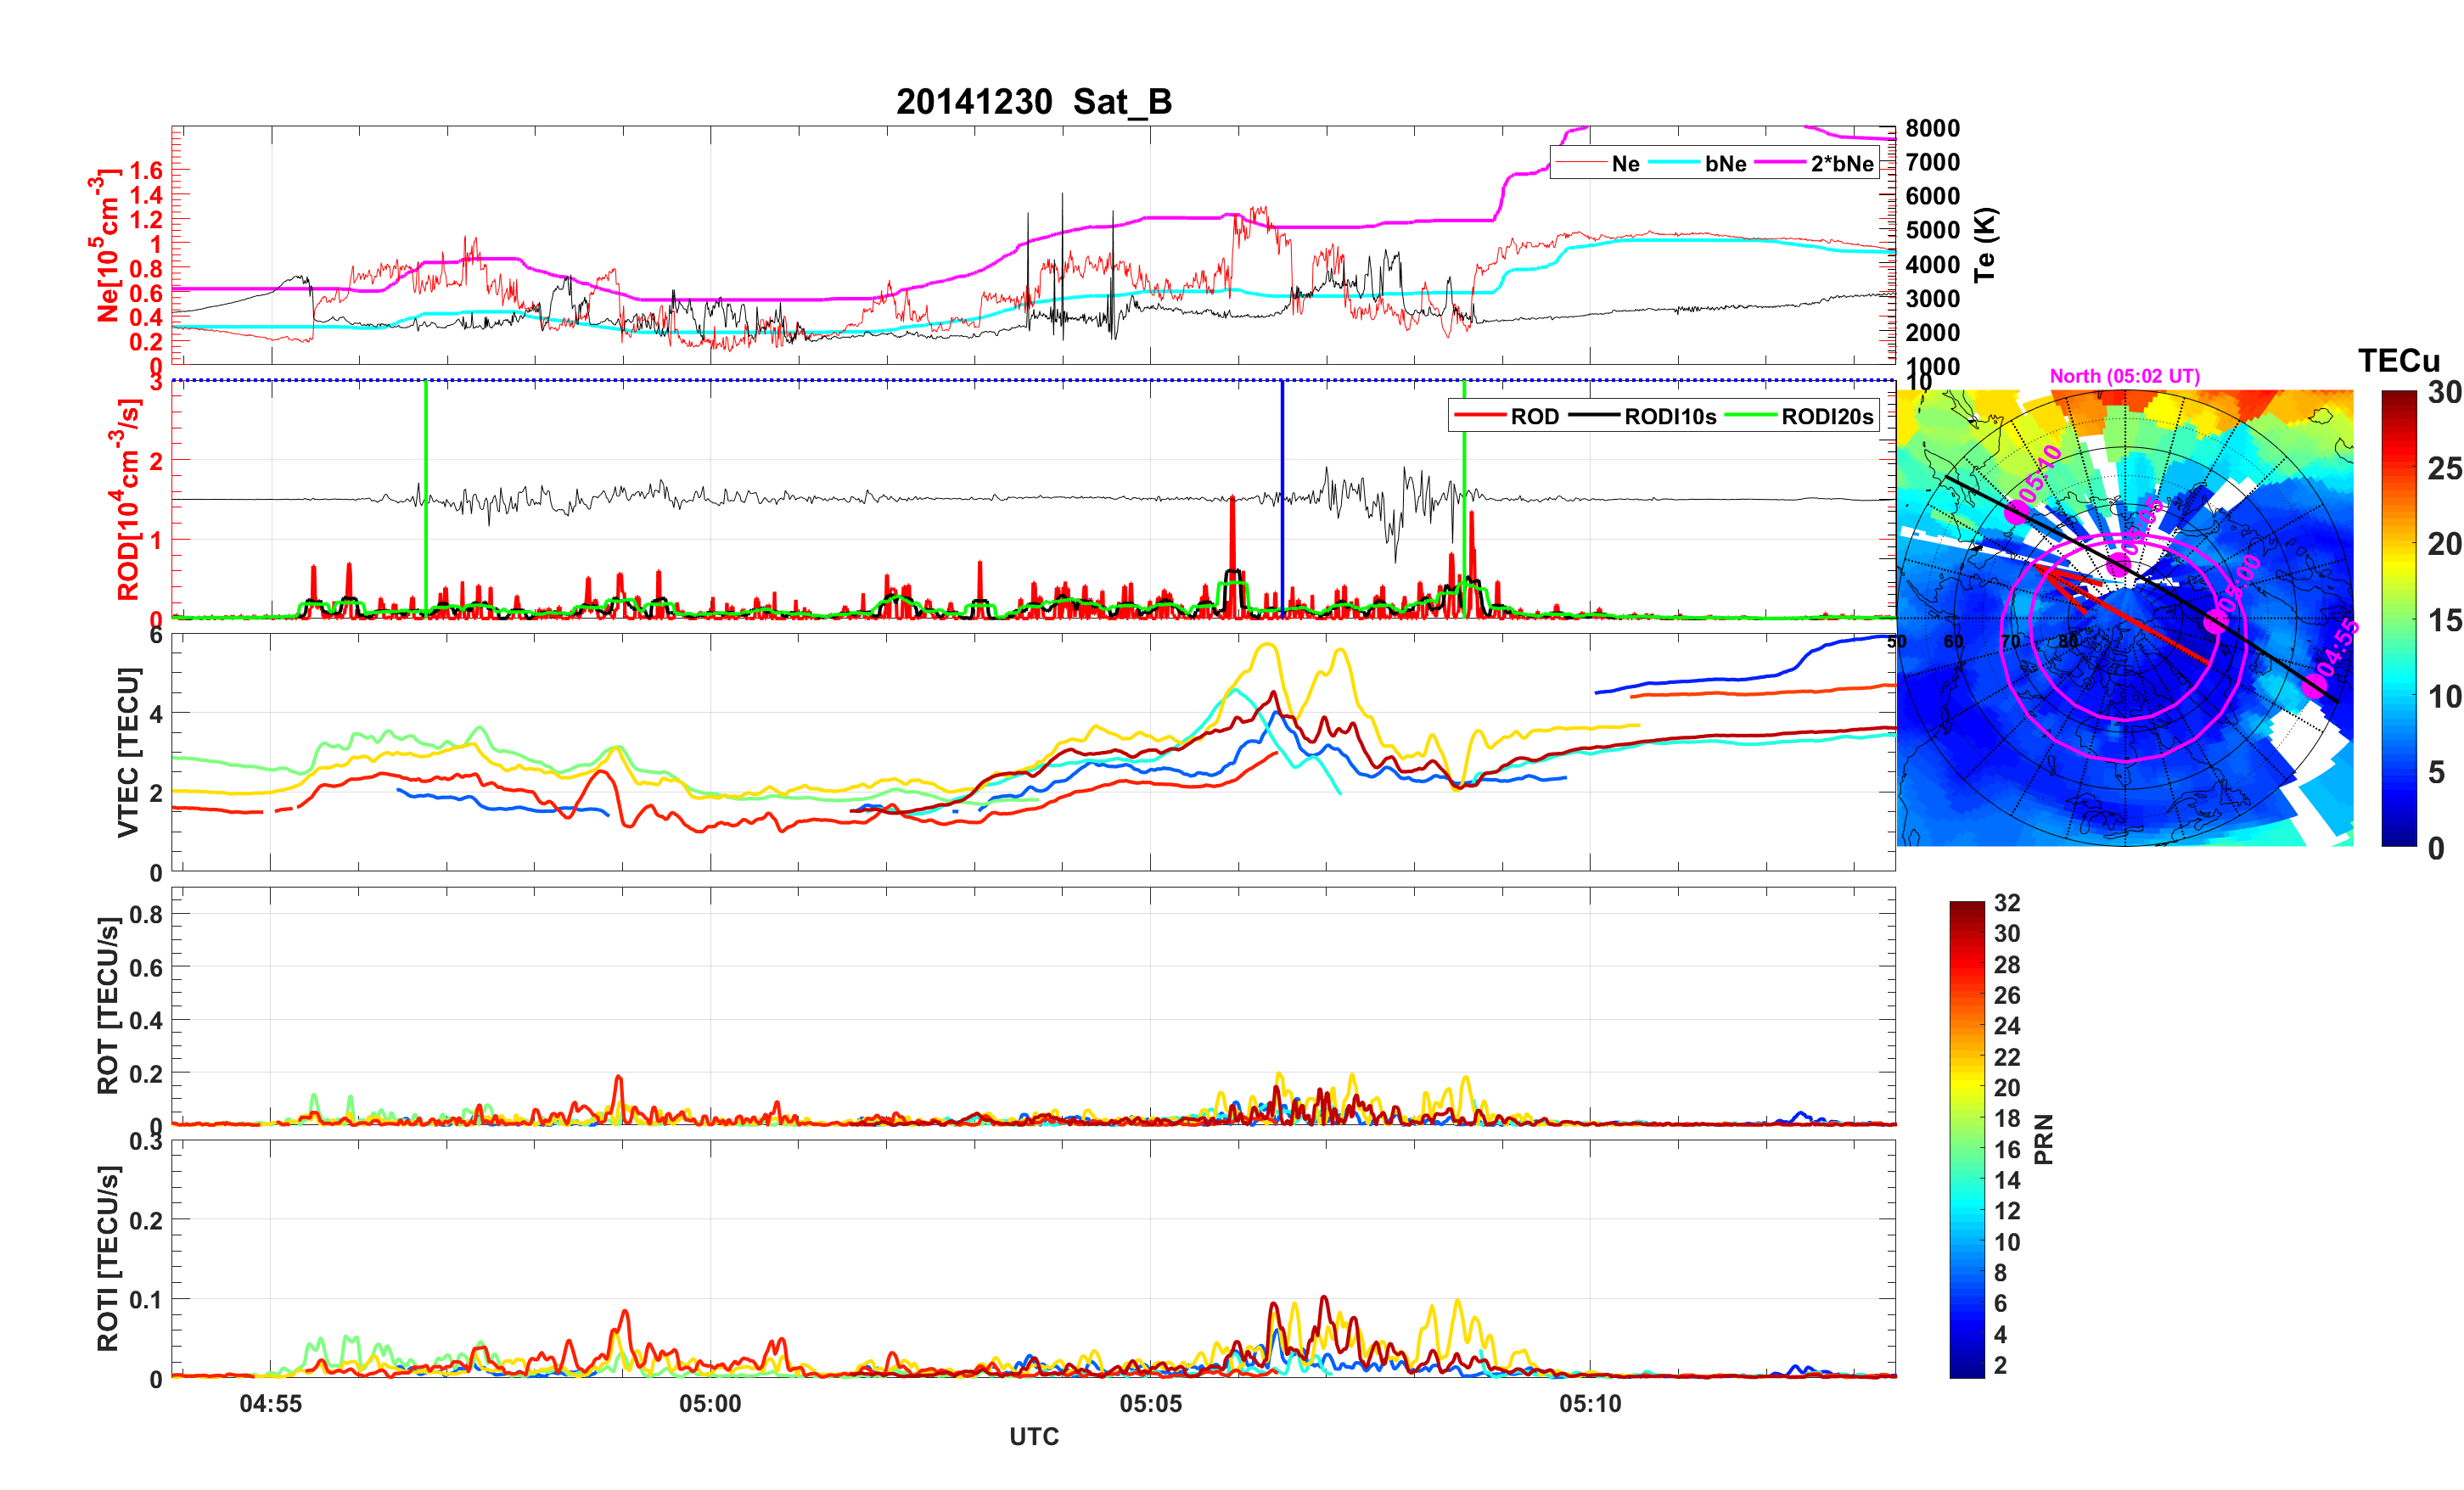Click the TECu colorbar beside the map
The image size is (2464, 1490).
coord(2399,618)
